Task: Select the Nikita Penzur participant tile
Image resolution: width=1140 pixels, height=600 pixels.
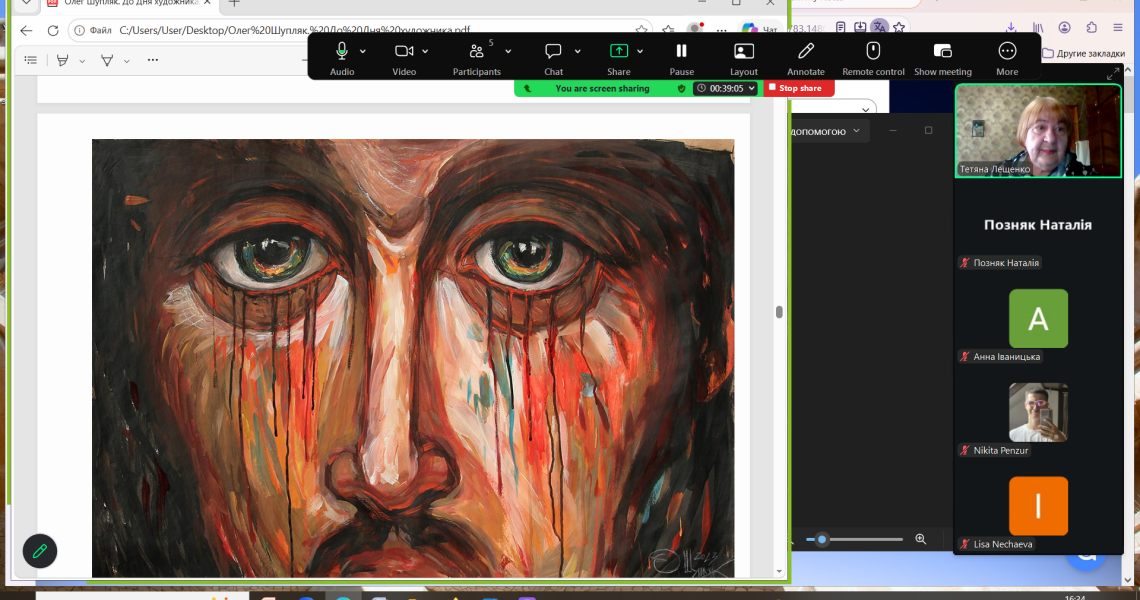Action: click(1038, 413)
